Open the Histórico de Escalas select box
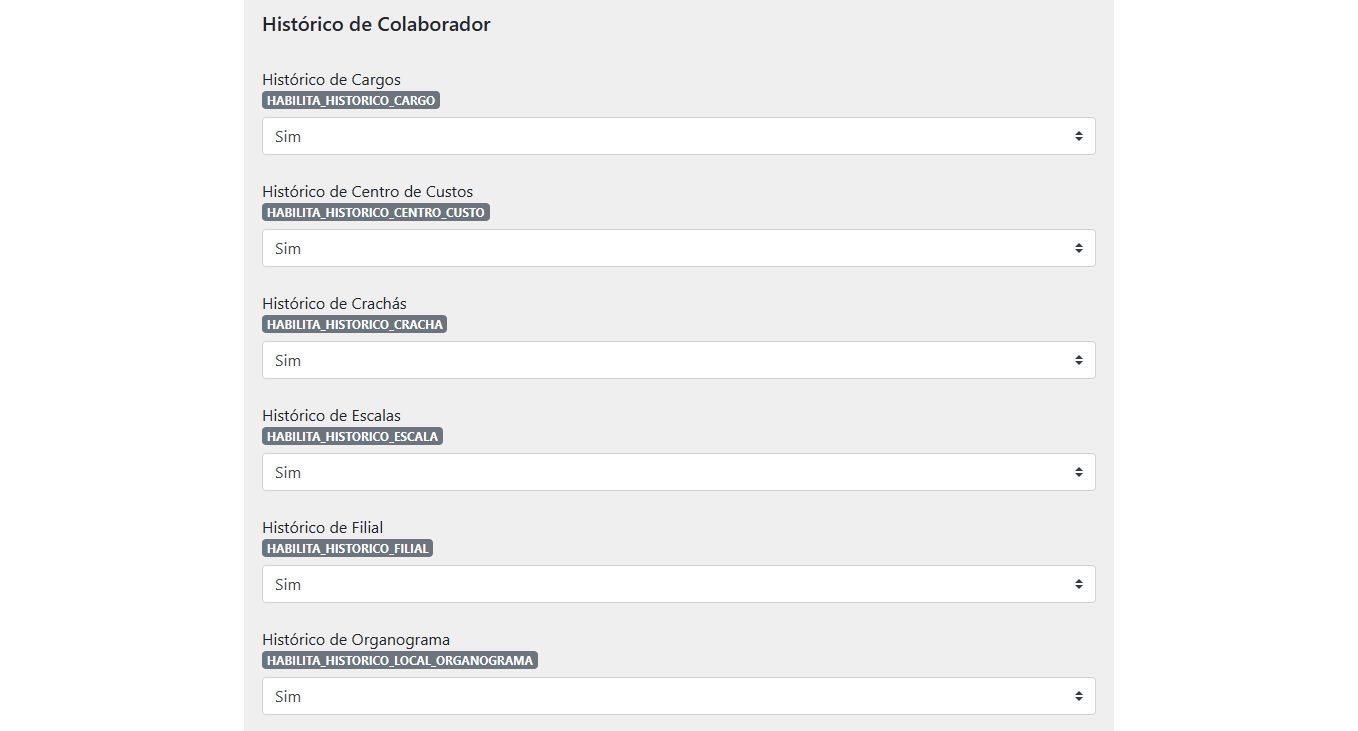Image resolution: width=1358 pixels, height=731 pixels. [x=678, y=472]
